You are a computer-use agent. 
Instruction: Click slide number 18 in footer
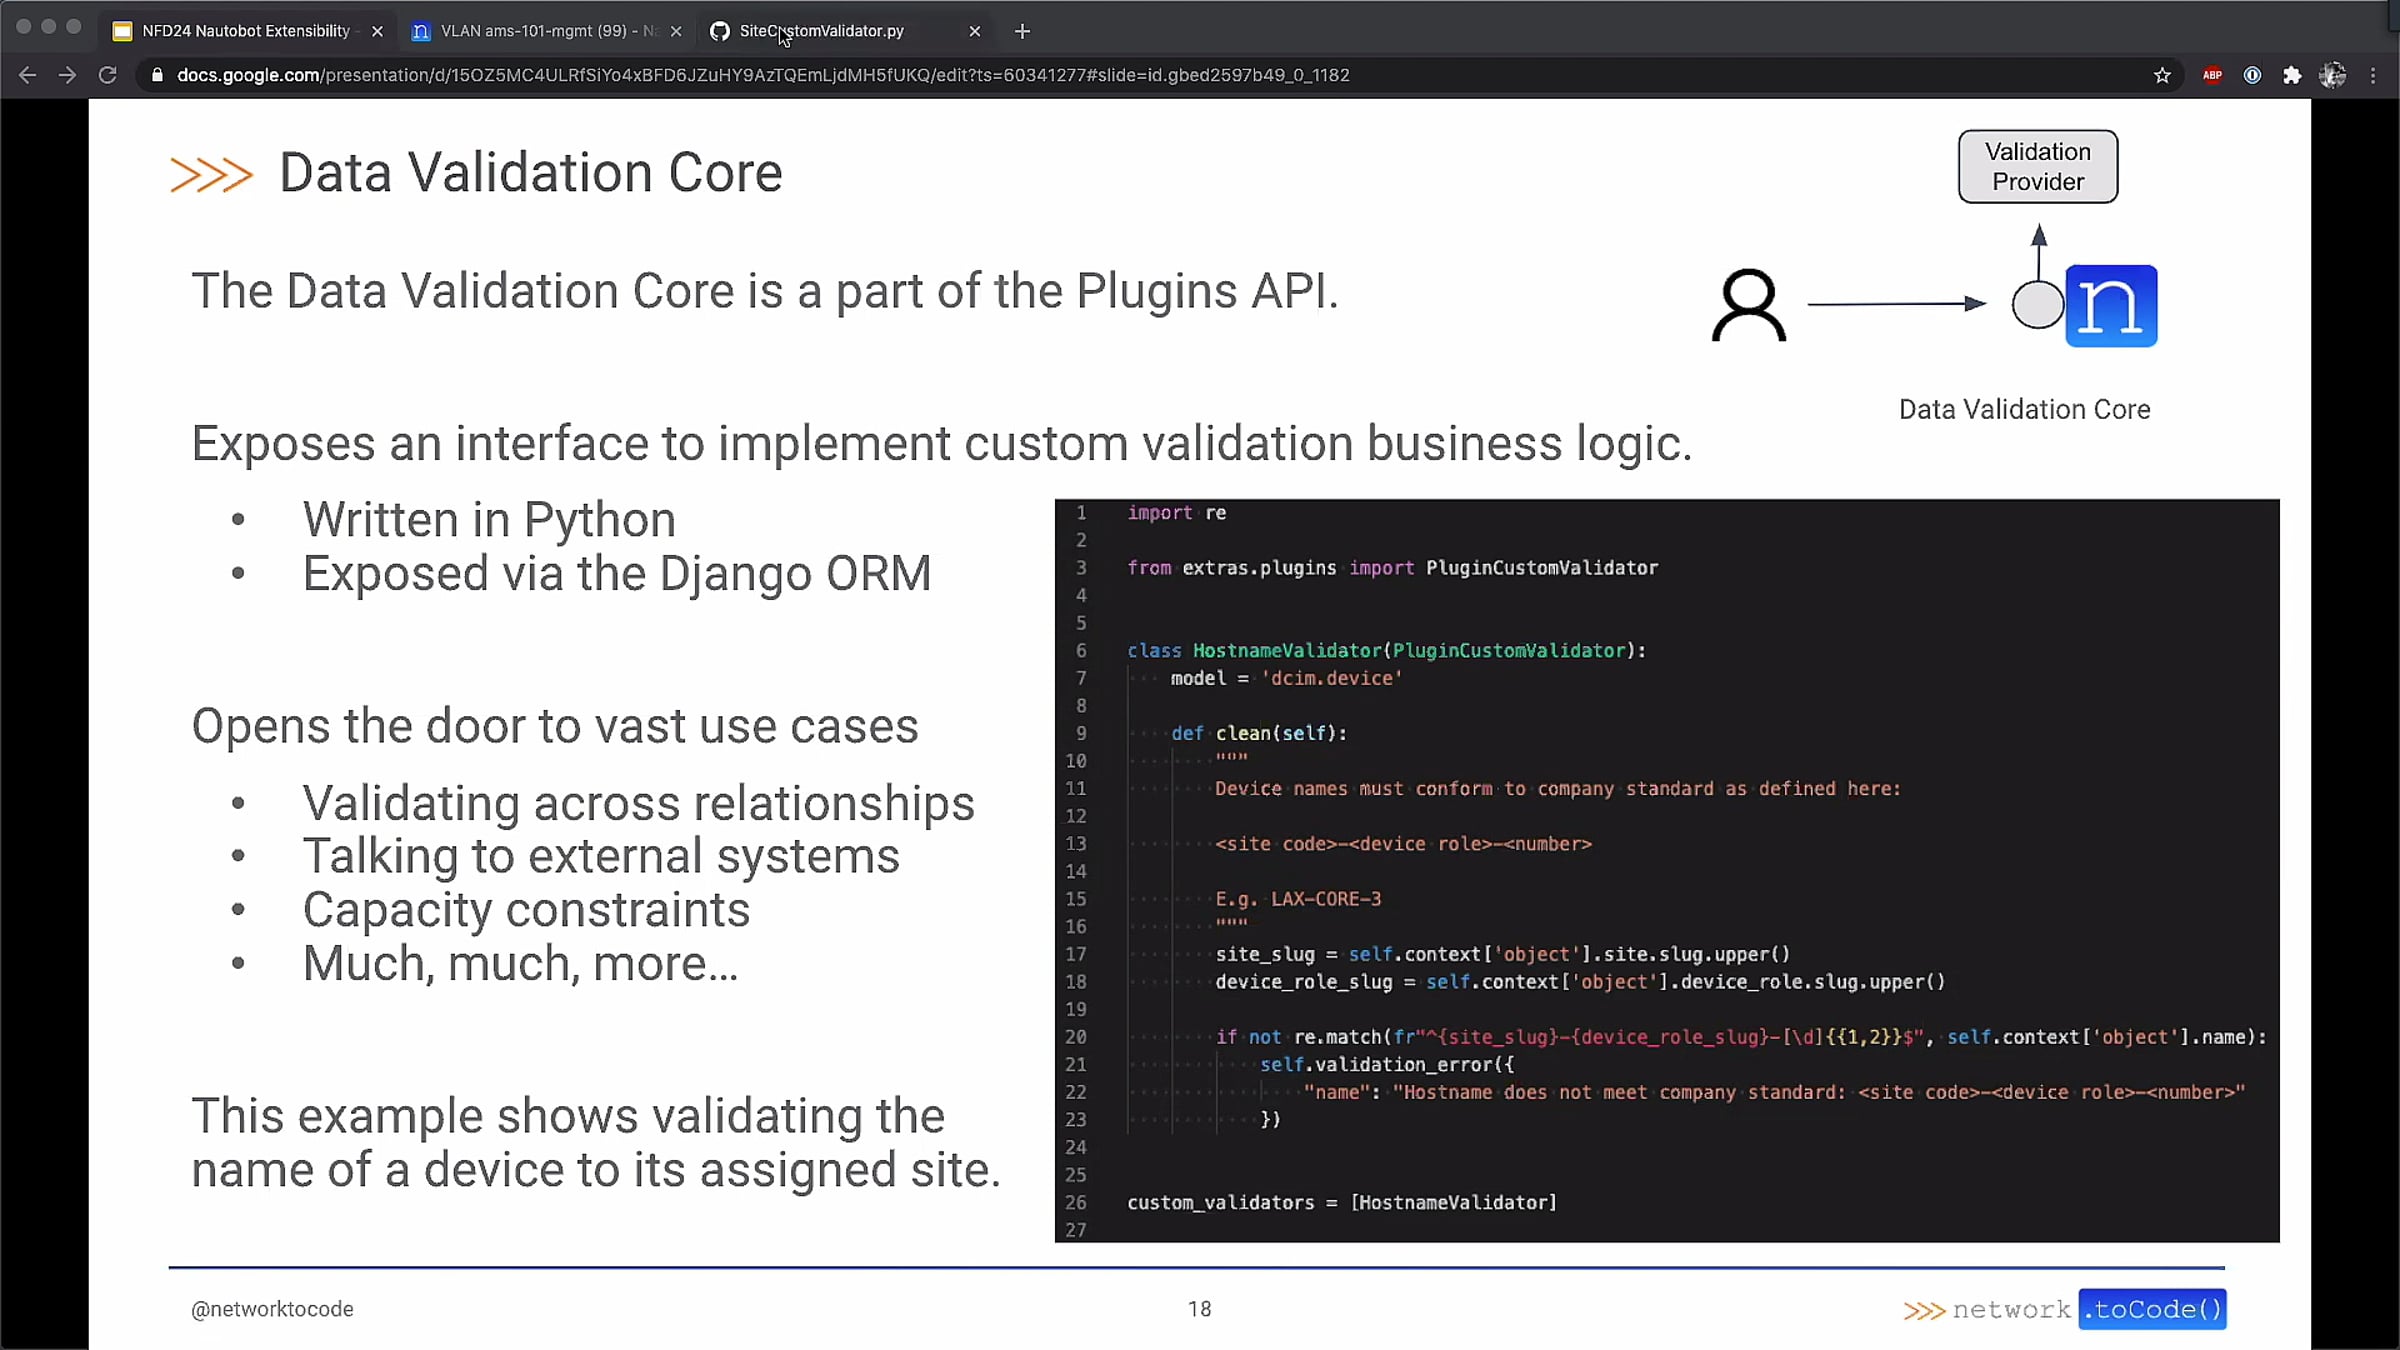tap(1199, 1309)
